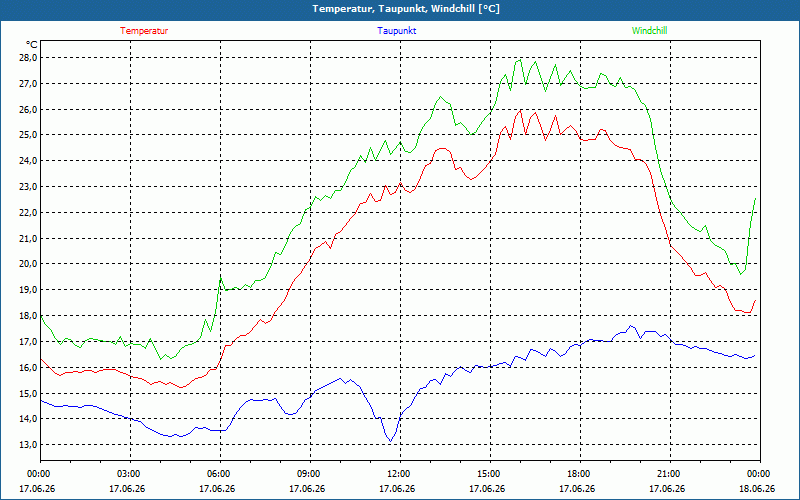Viewport: 800px width, 500px height.
Task: Click the "18.06.26" date label
Action: click(758, 489)
